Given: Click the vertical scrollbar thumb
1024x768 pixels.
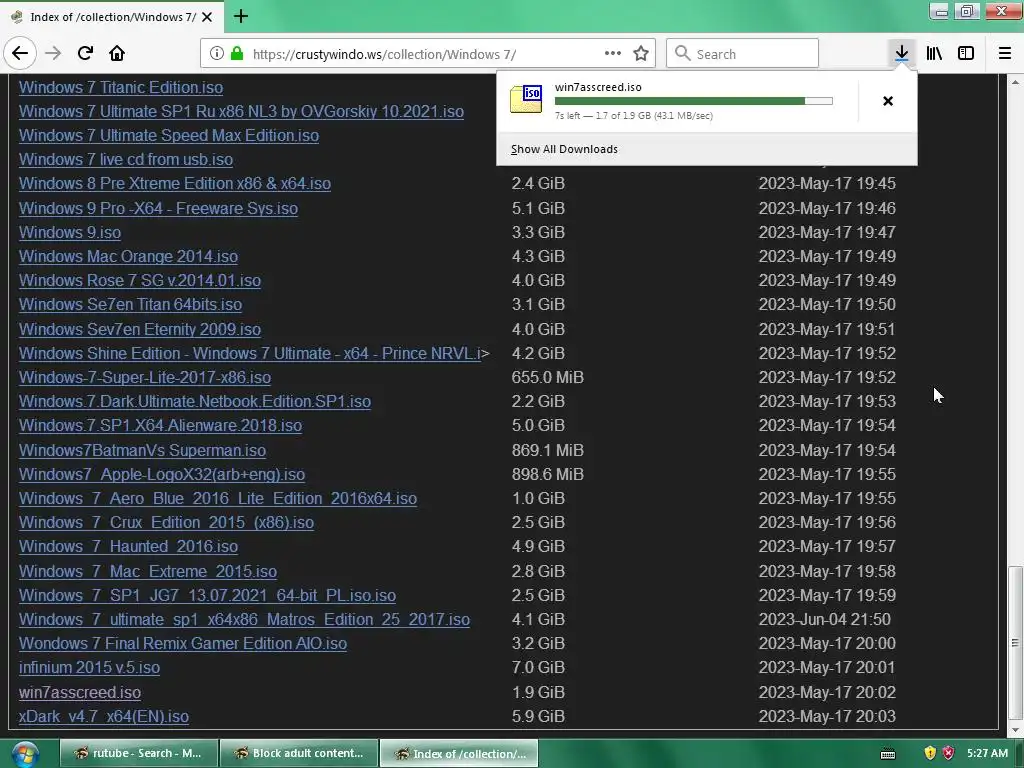Looking at the screenshot, I should (x=1015, y=643).
